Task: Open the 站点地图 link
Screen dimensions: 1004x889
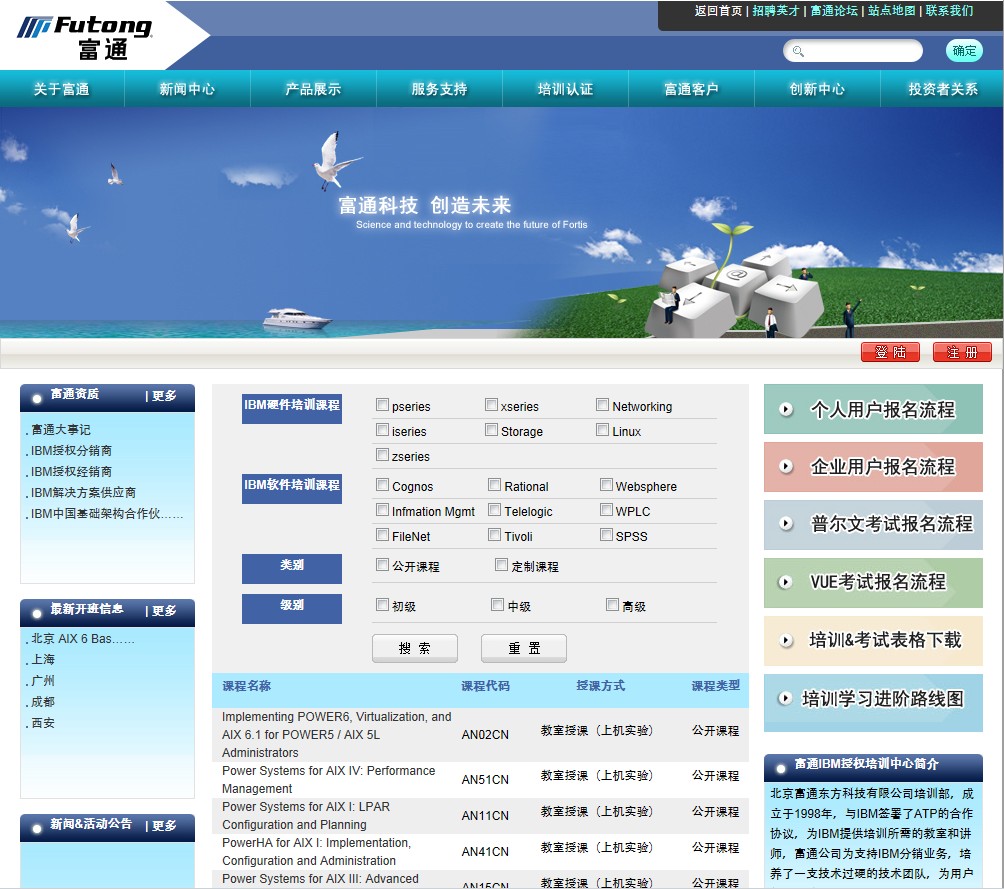Action: pos(891,11)
